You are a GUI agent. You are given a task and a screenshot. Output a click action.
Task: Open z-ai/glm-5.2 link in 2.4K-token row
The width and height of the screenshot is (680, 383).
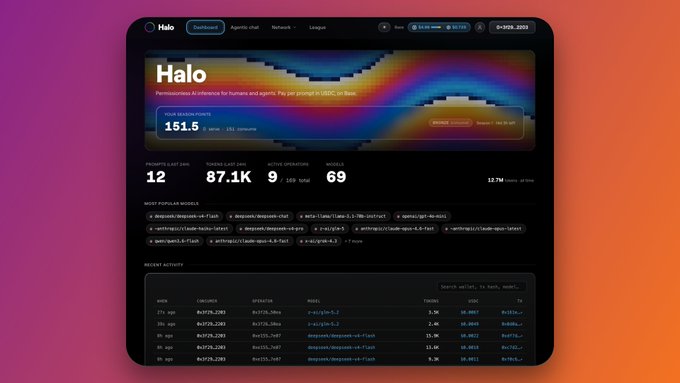(323, 324)
